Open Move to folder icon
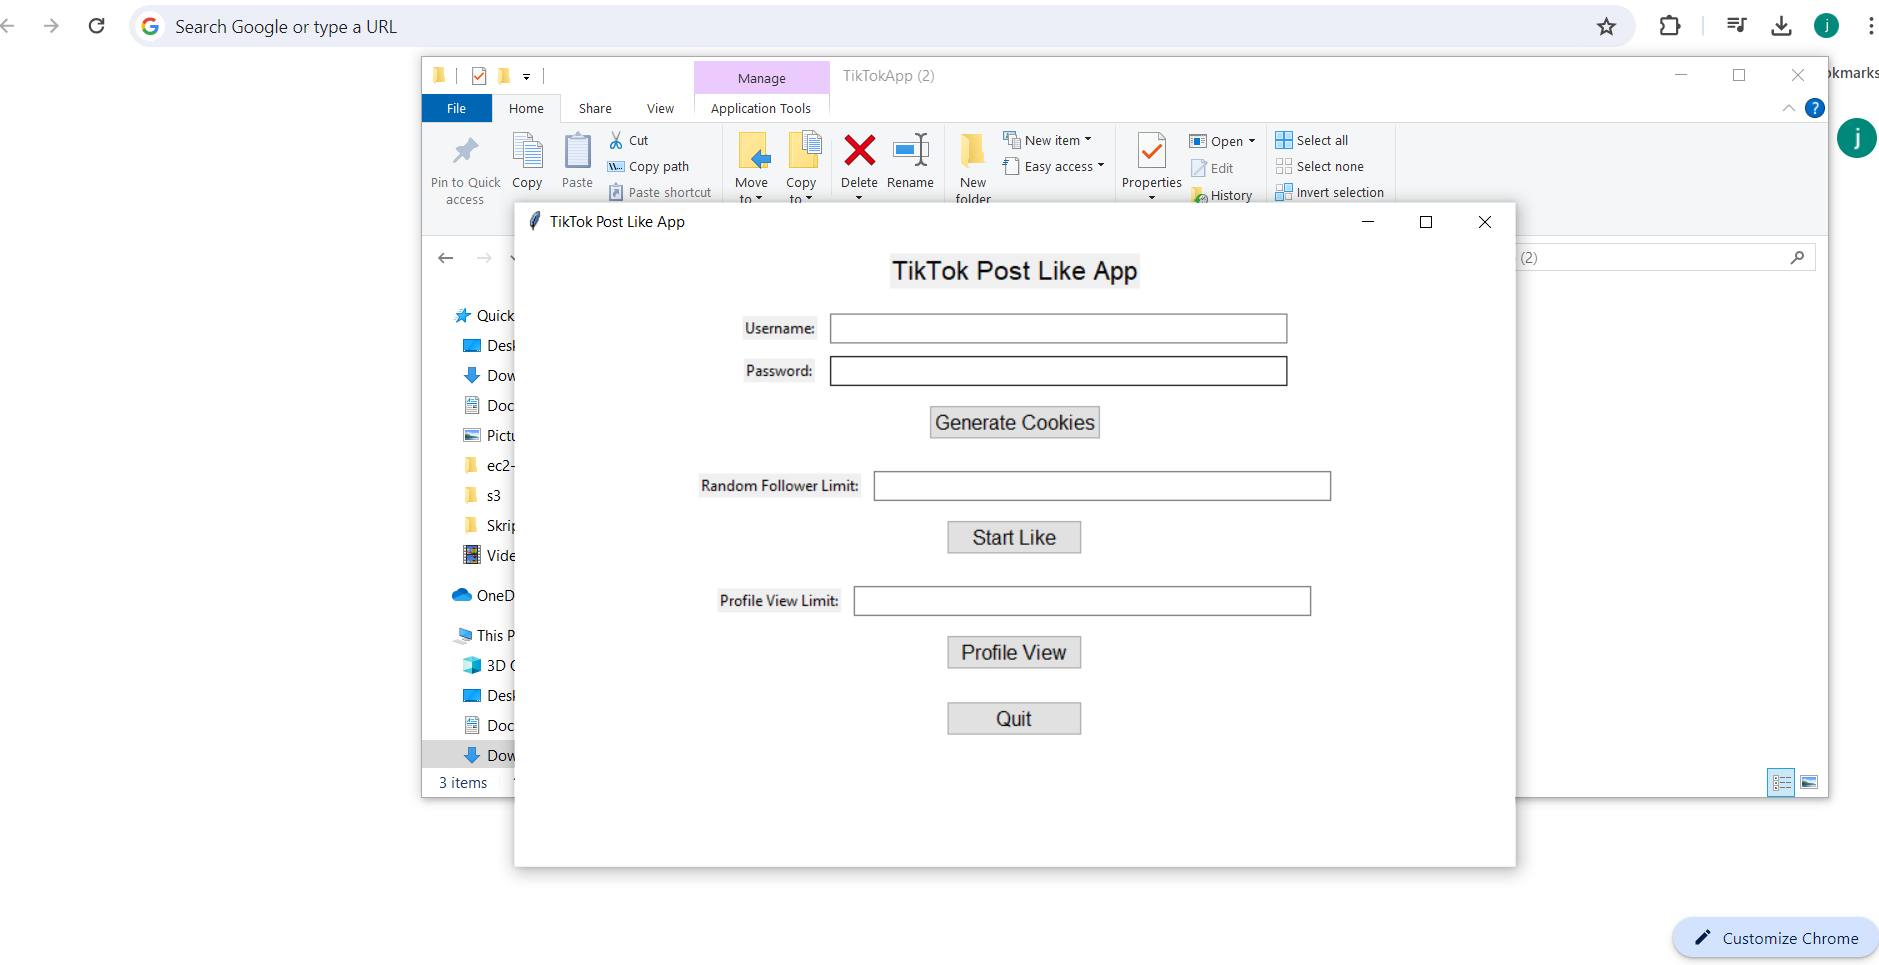This screenshot has height=965, width=1879. [752, 150]
